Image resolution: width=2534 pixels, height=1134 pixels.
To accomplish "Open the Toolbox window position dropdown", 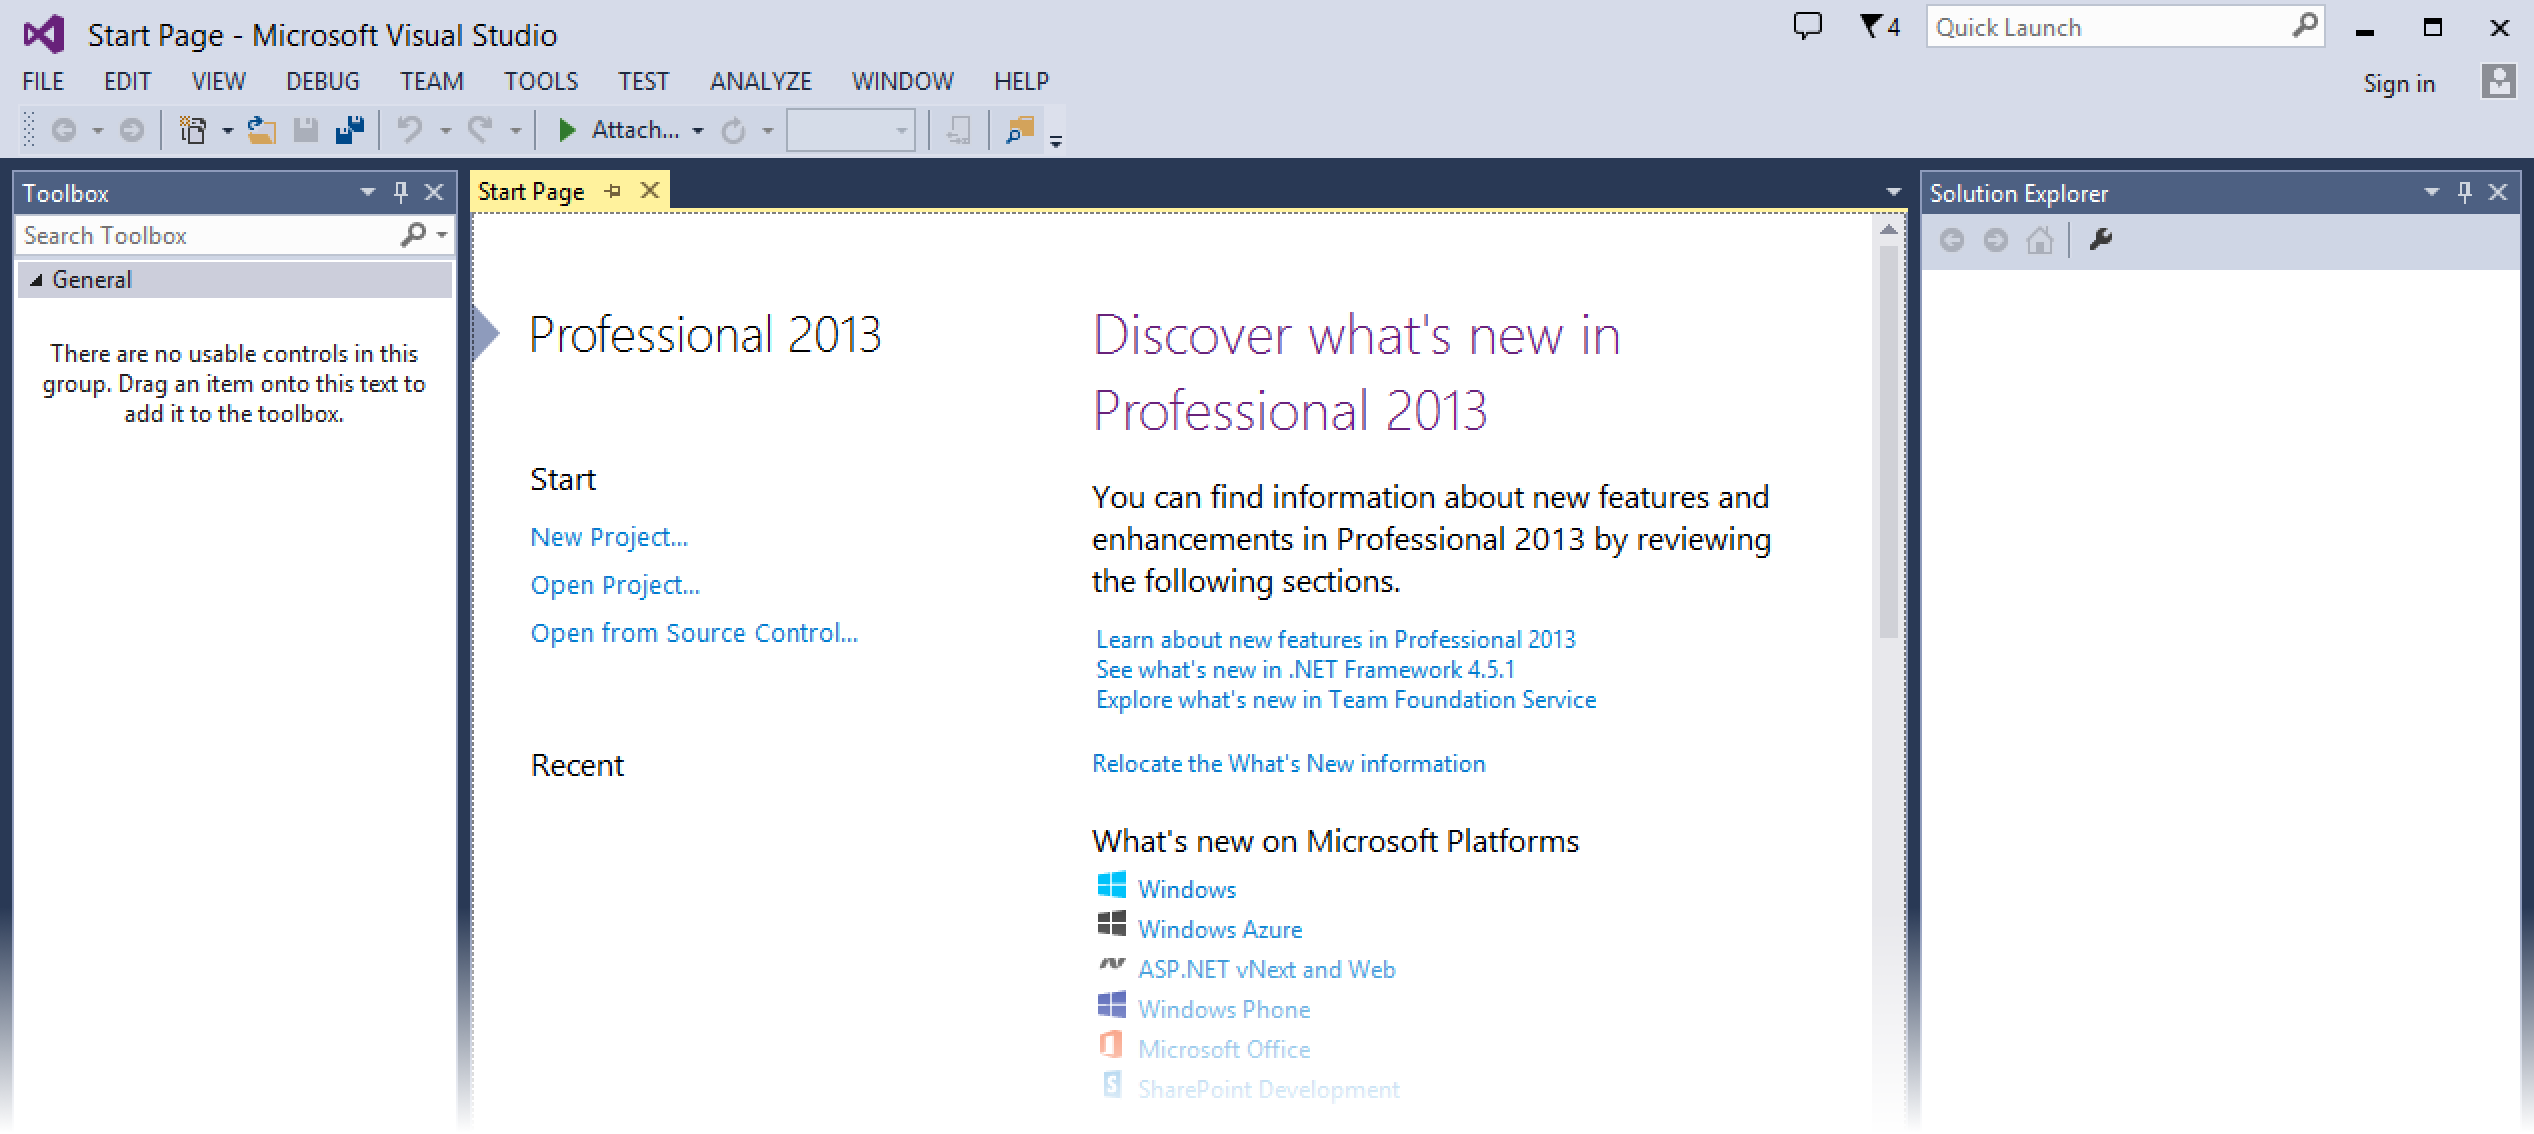I will tap(367, 192).
